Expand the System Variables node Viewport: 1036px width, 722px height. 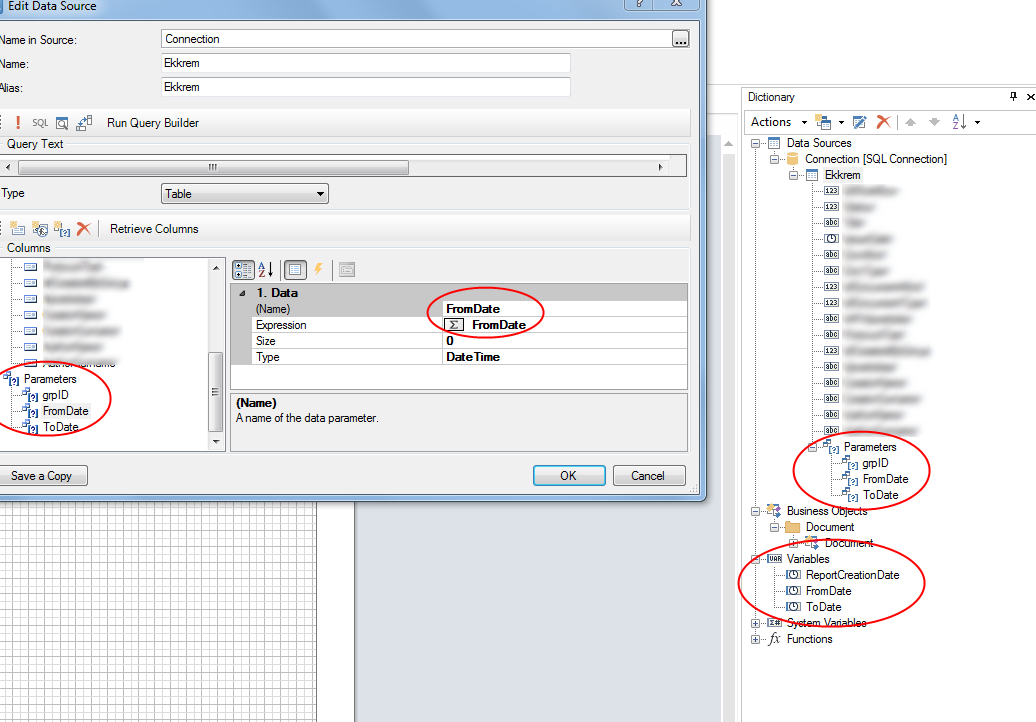(755, 623)
